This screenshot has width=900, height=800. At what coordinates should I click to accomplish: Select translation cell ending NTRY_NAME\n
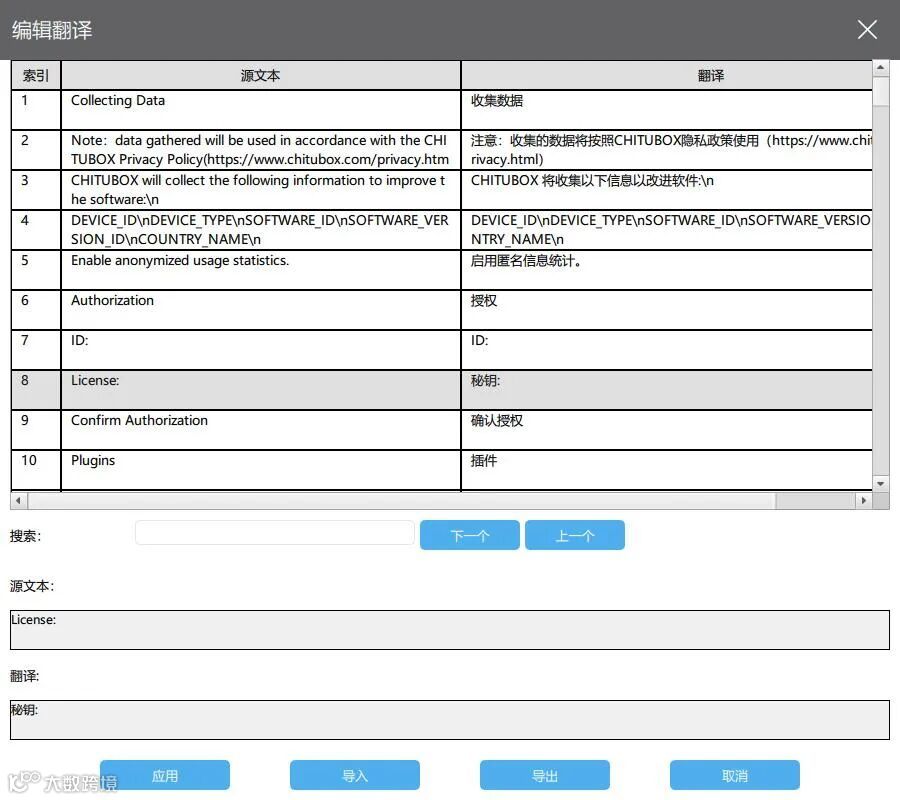[667, 230]
